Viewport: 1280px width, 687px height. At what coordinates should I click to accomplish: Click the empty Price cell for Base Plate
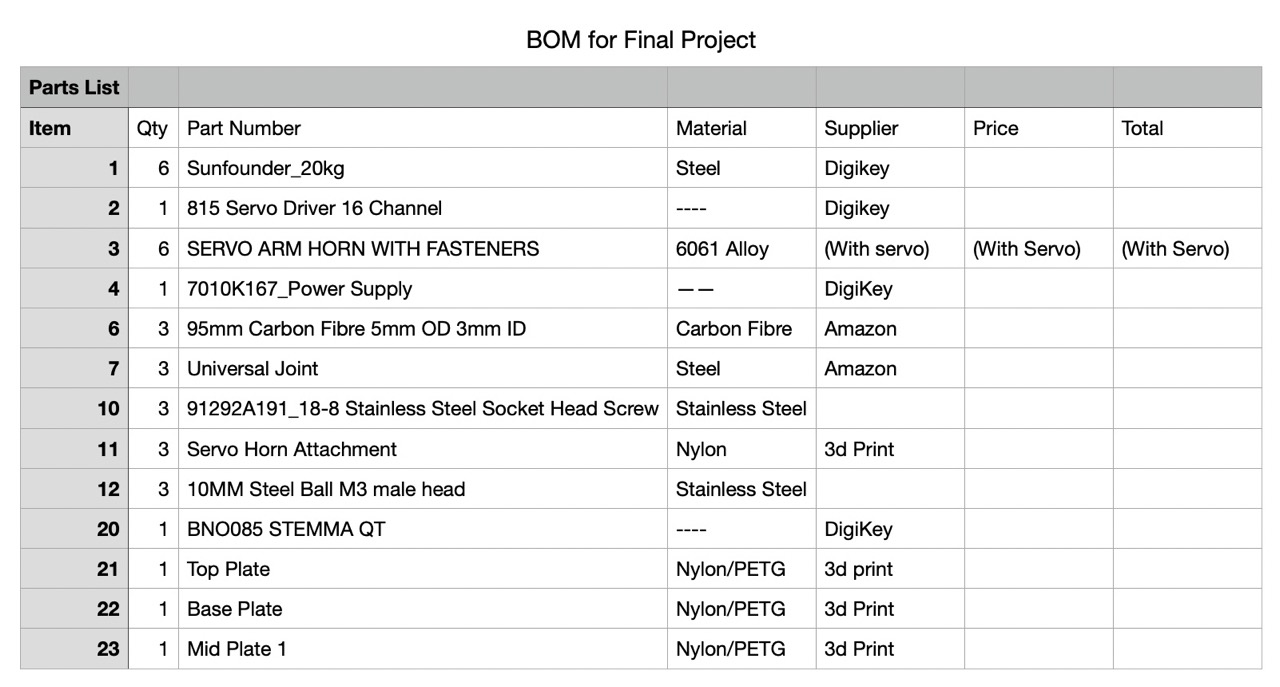[1038, 609]
